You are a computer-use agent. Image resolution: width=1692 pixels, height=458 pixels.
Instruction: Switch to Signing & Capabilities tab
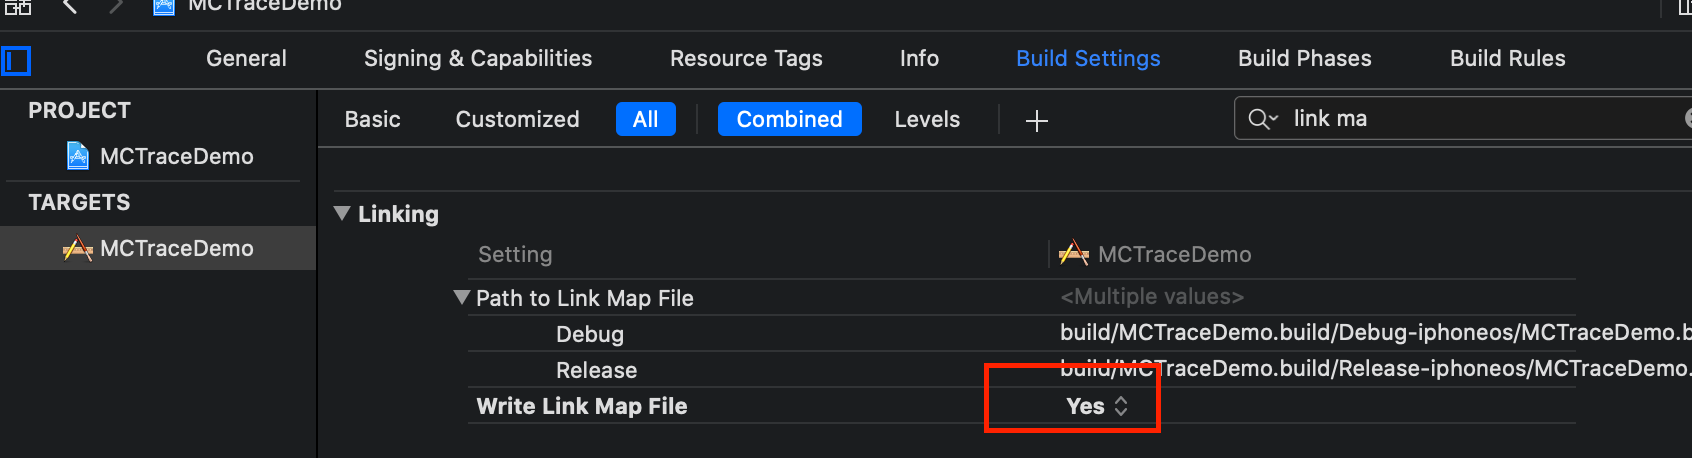point(478,58)
